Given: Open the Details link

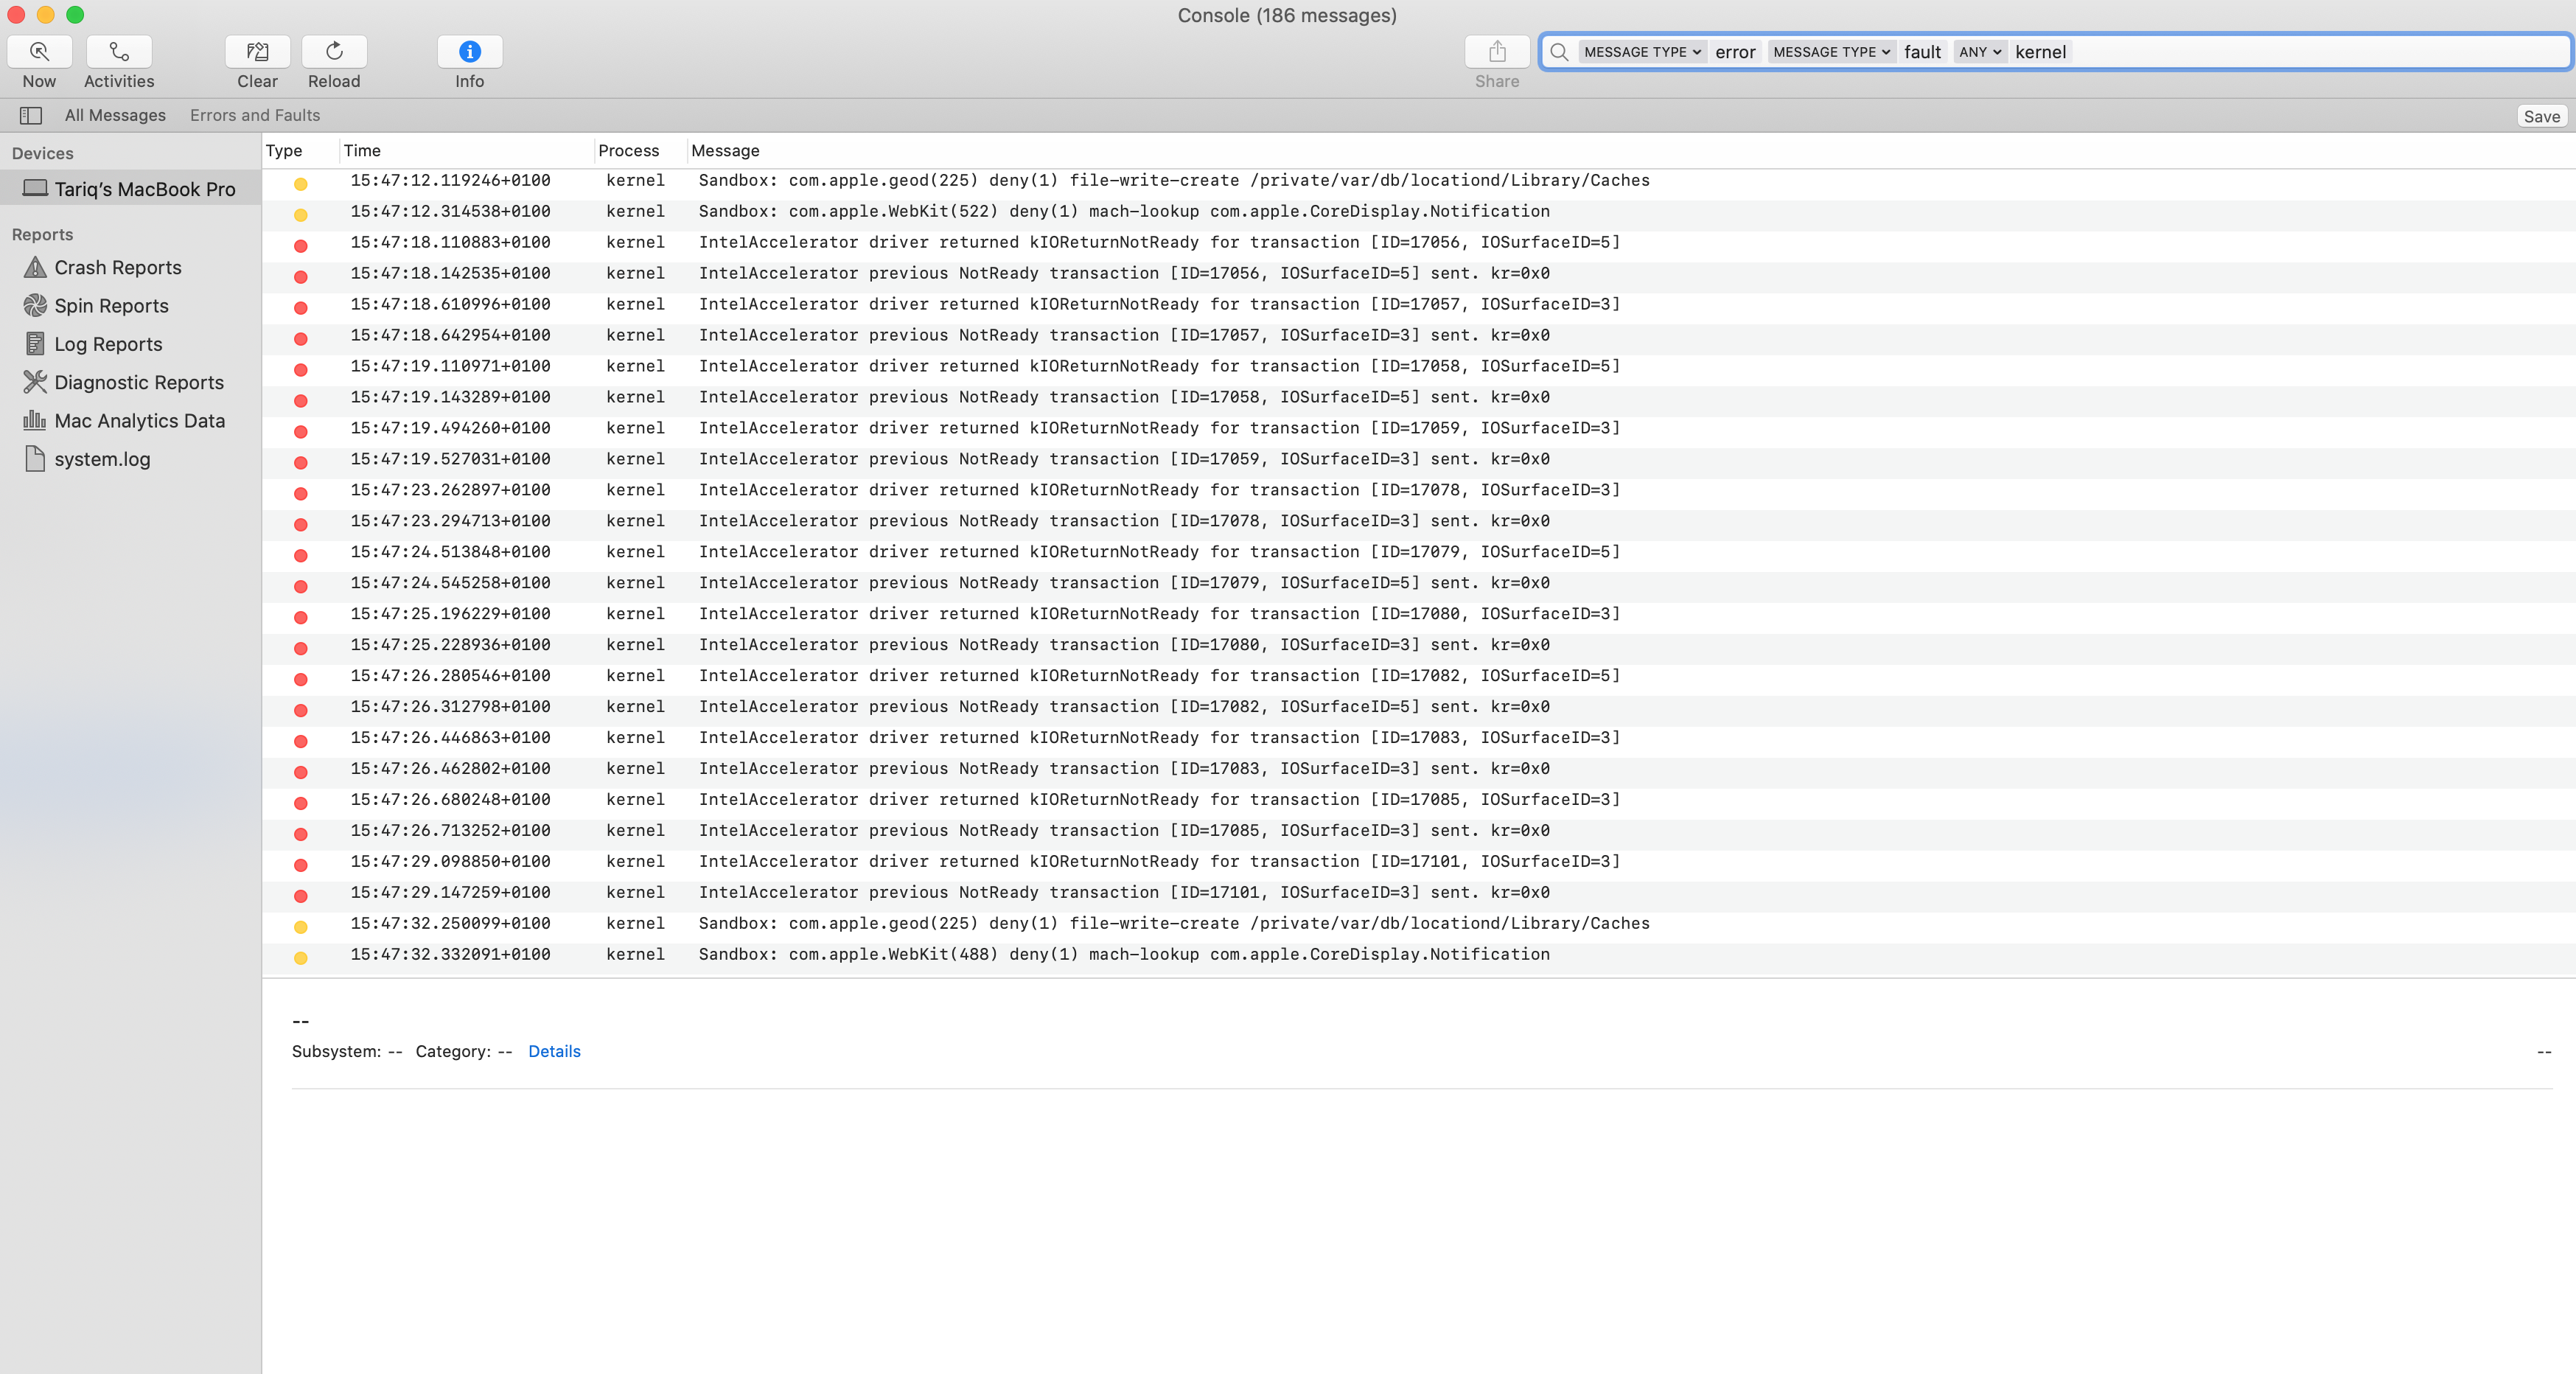Looking at the screenshot, I should click(x=554, y=1051).
